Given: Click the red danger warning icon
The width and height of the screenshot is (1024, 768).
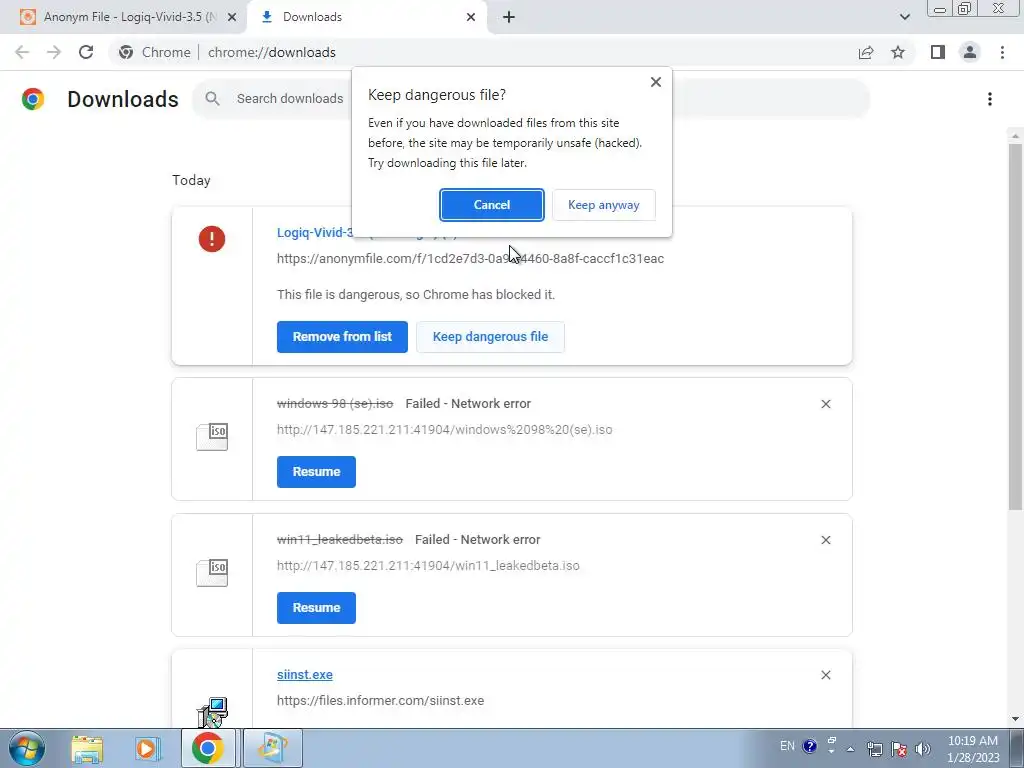Looking at the screenshot, I should pos(212,239).
